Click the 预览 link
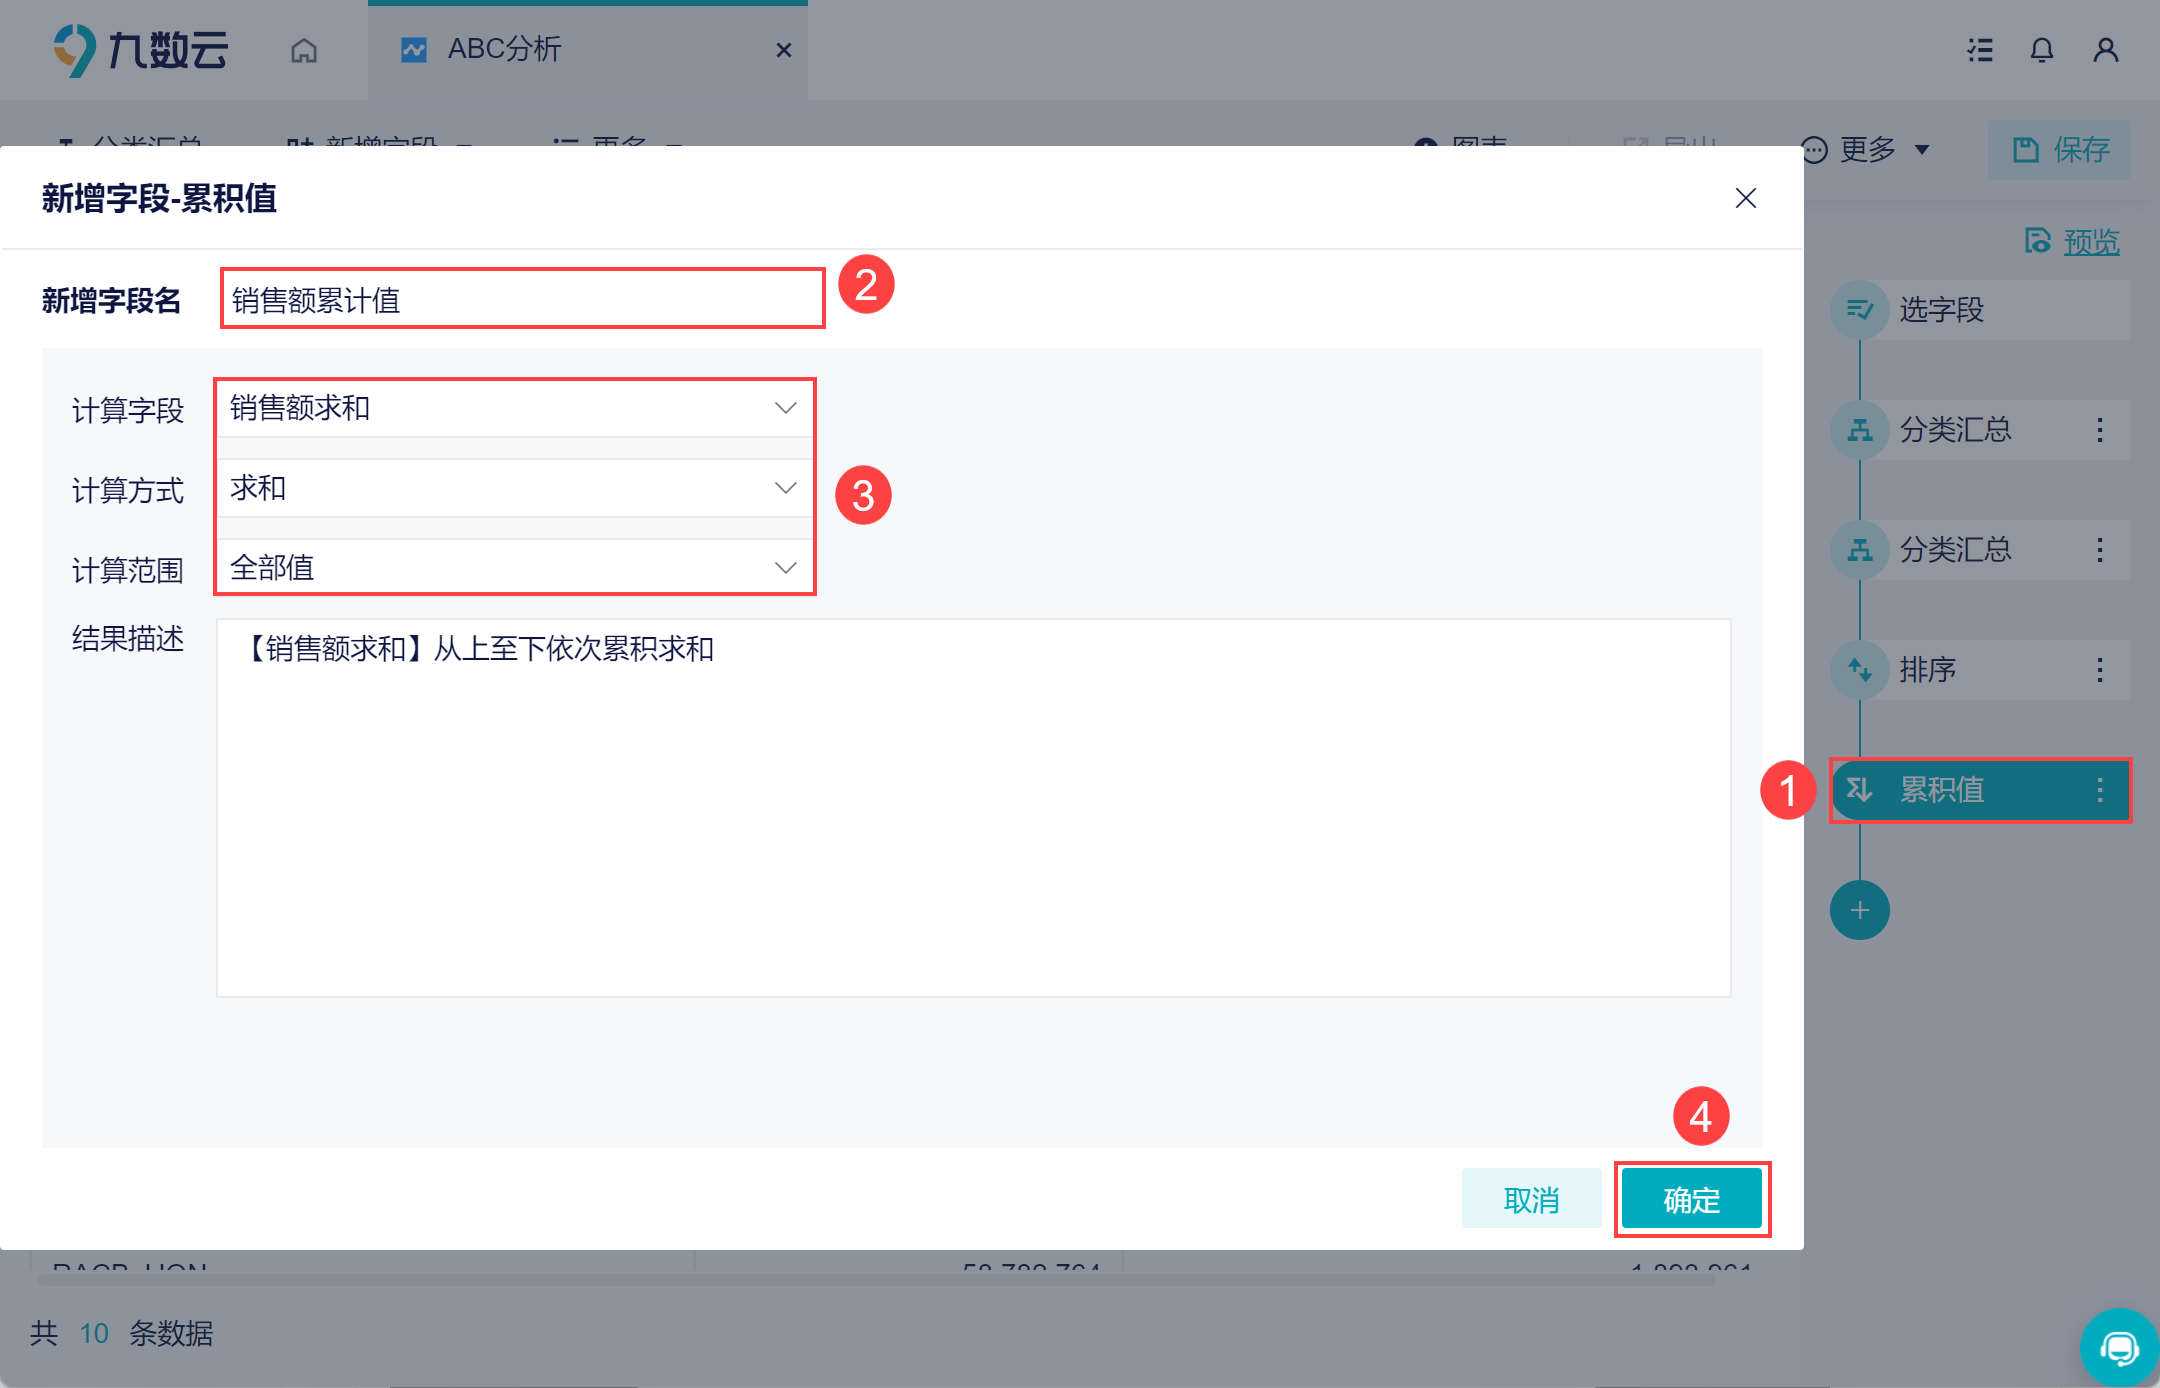Viewport: 2160px width, 1388px height. (x=2090, y=242)
